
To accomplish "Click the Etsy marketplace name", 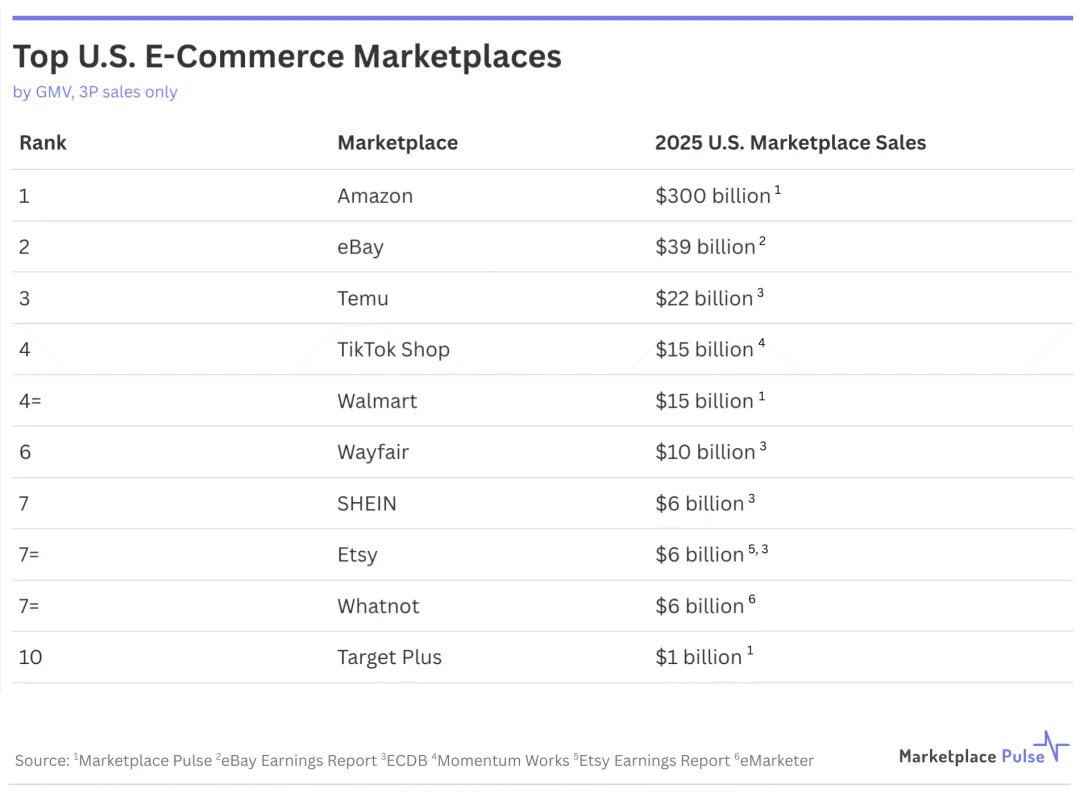I will click(357, 555).
